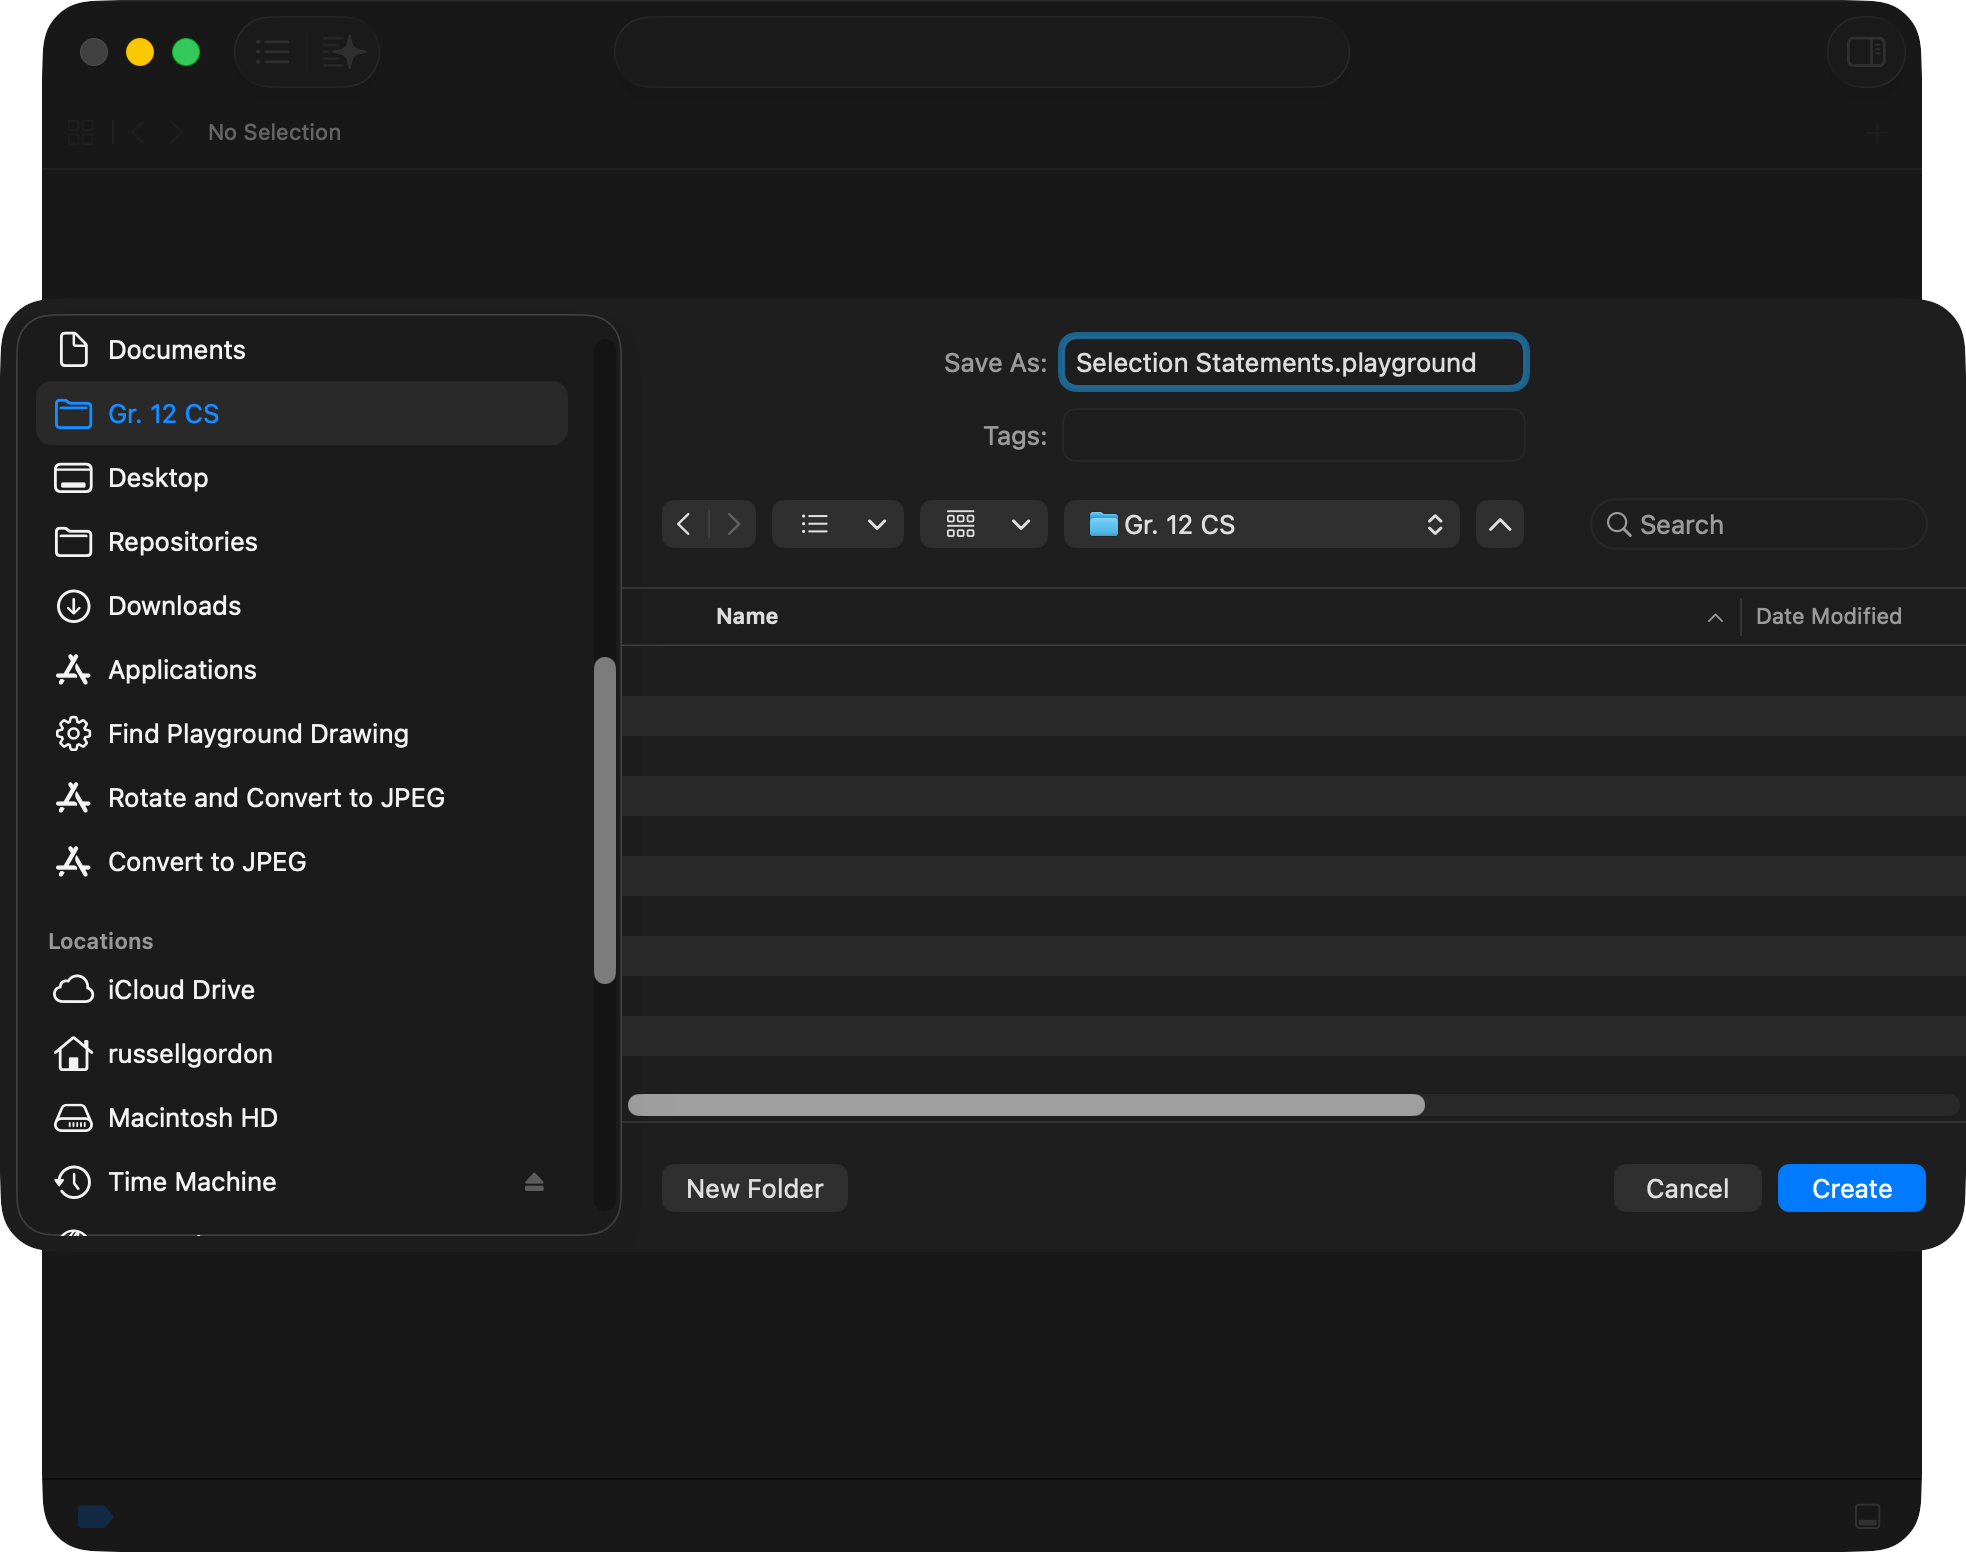
Task: Click the Tags input field
Action: coord(1292,436)
